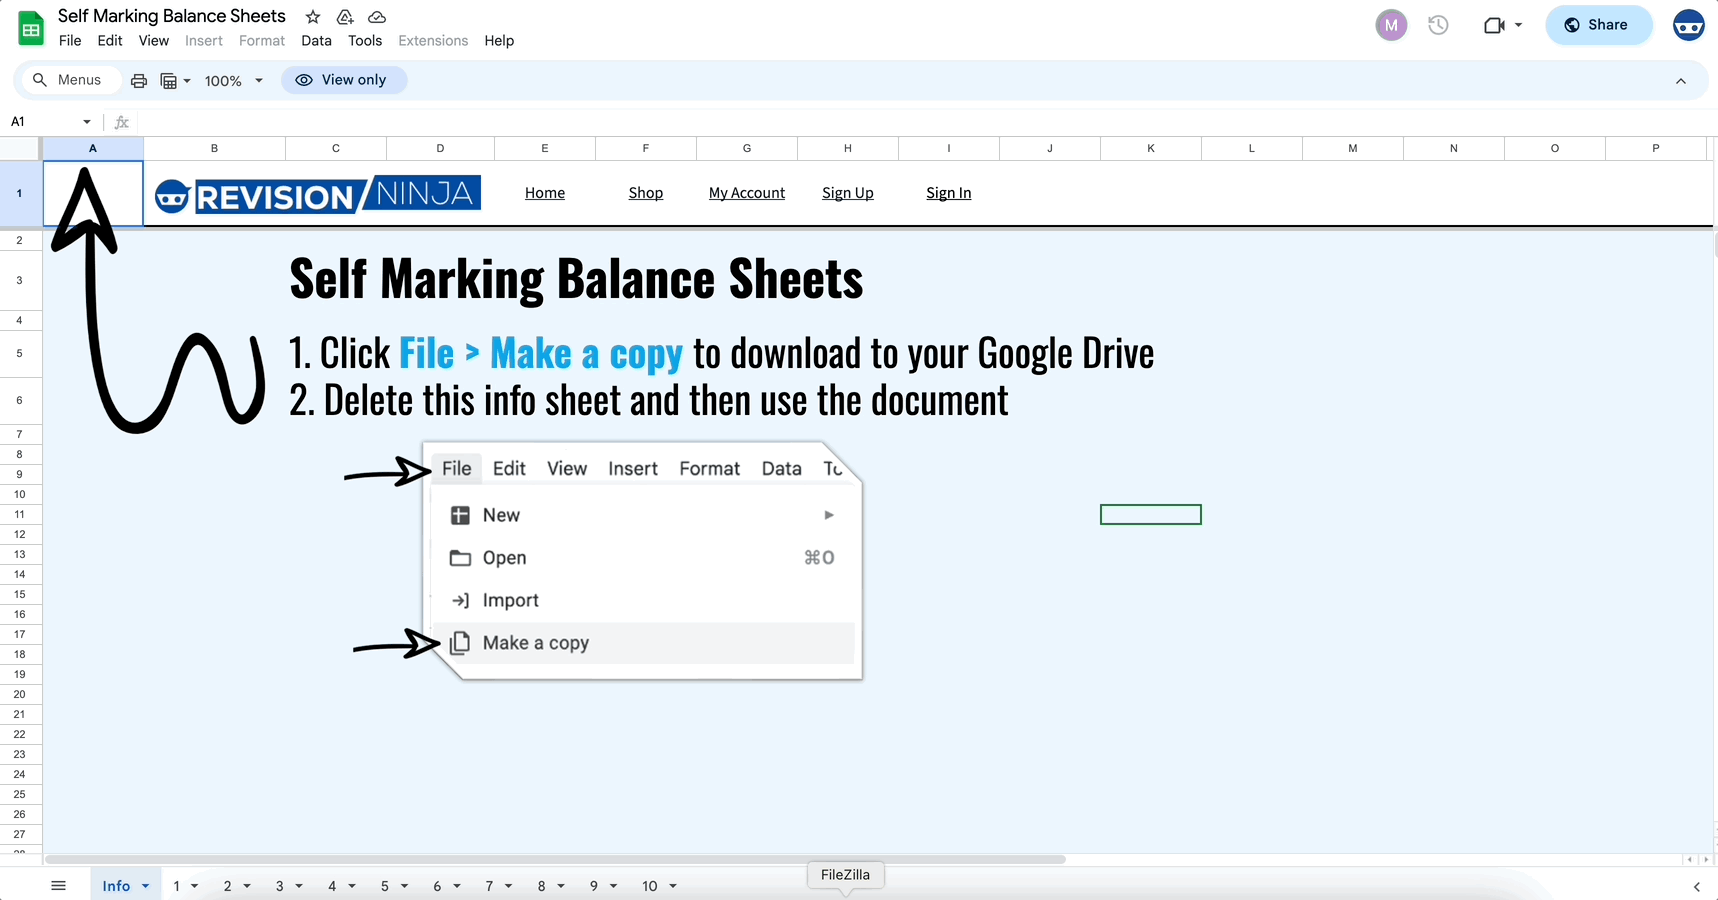Collapse the toolbar with the chevron
The height and width of the screenshot is (900, 1718).
[x=1681, y=80]
